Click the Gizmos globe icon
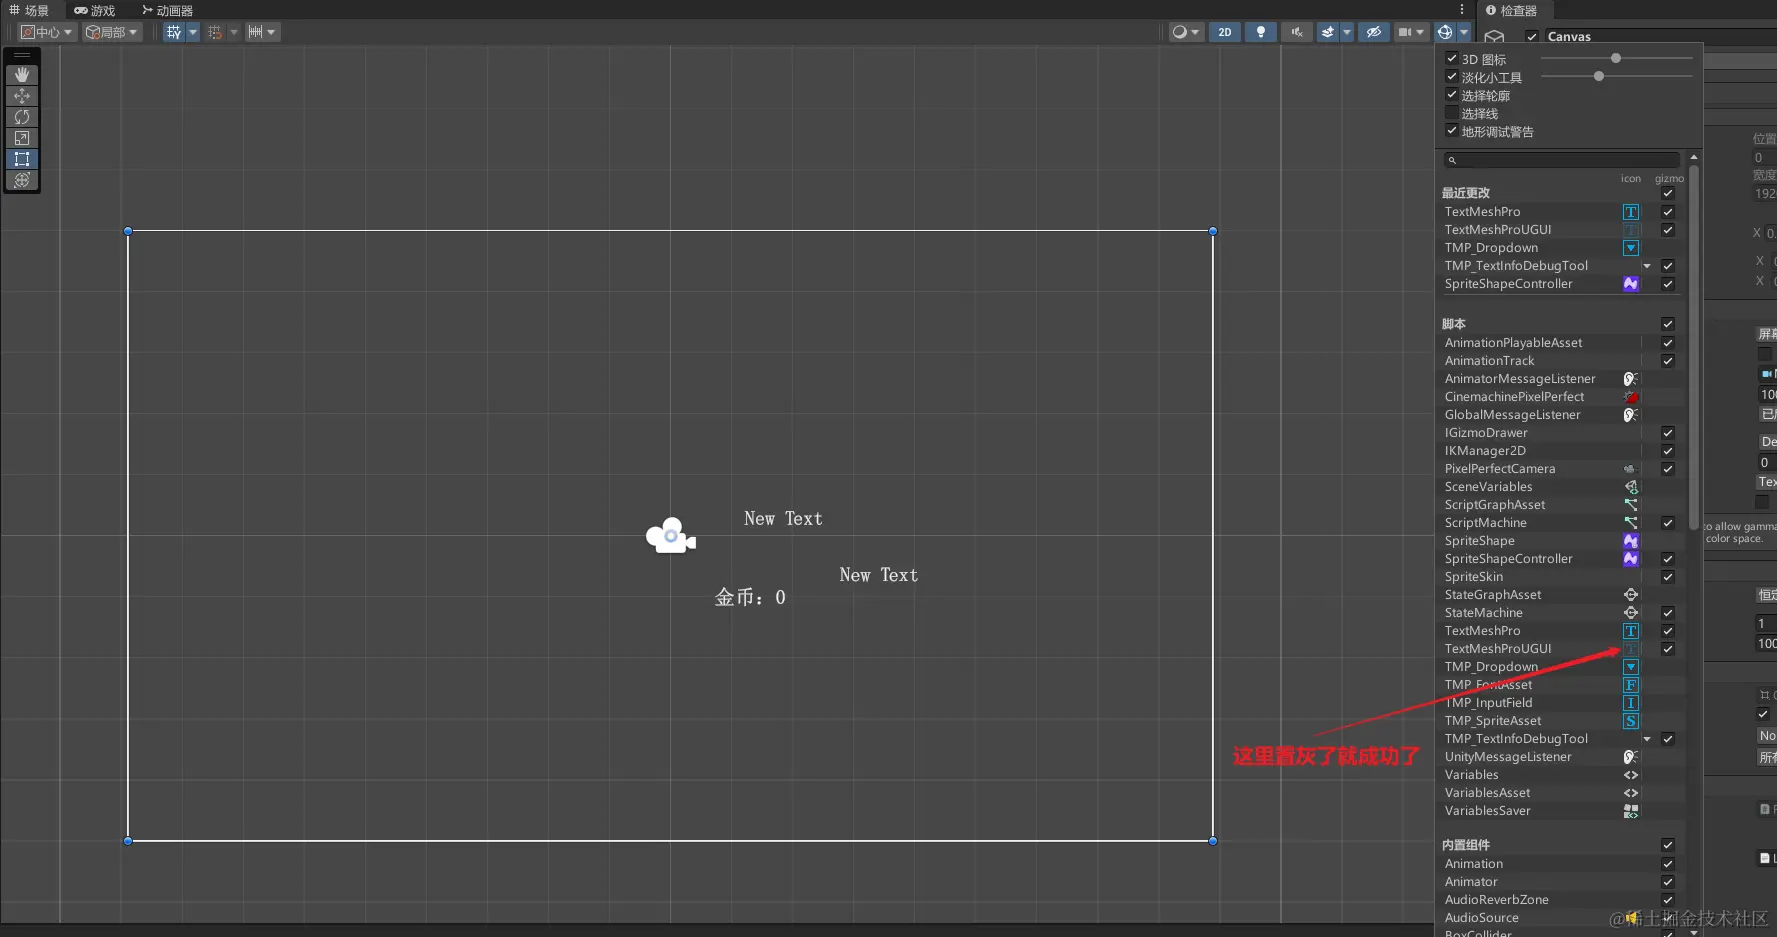The image size is (1777, 937). click(1445, 32)
